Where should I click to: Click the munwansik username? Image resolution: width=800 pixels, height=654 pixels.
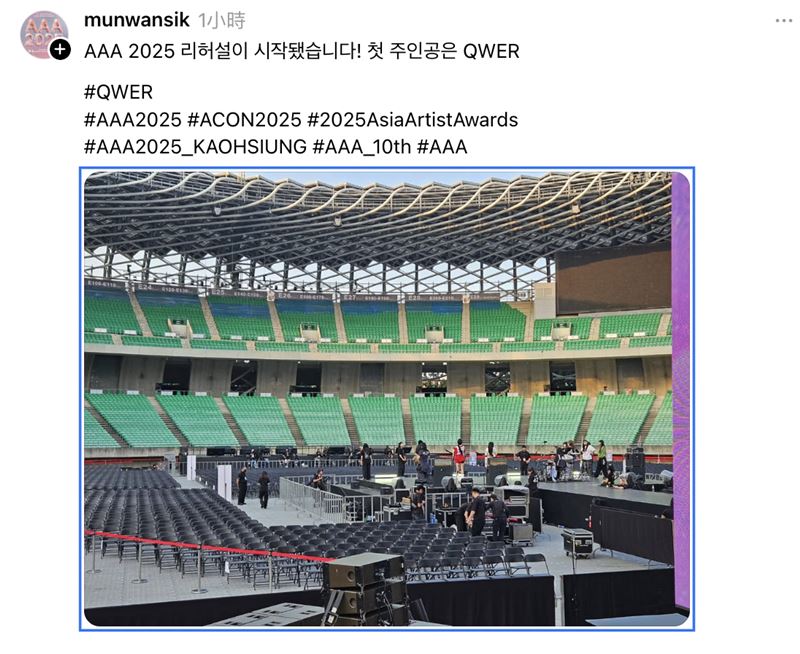click(137, 20)
